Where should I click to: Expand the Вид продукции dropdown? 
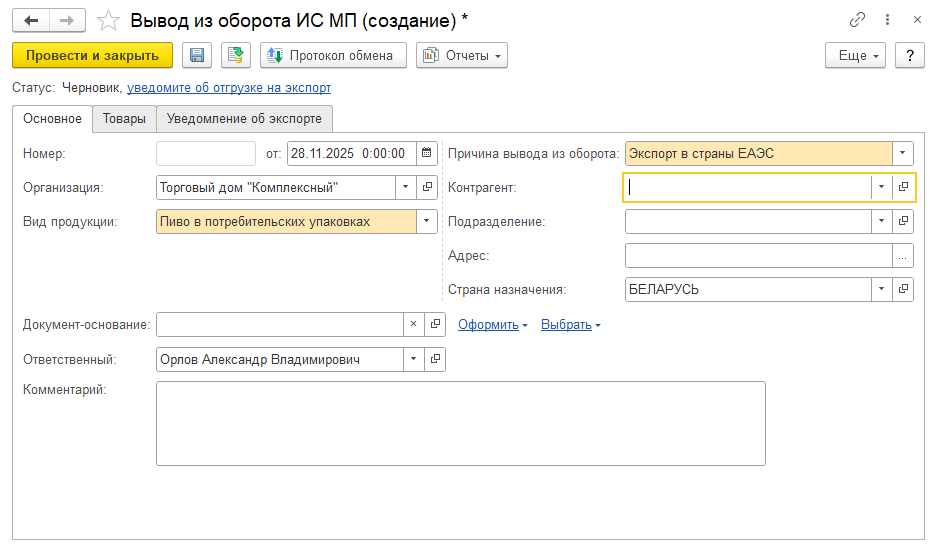pyautogui.click(x=427, y=221)
